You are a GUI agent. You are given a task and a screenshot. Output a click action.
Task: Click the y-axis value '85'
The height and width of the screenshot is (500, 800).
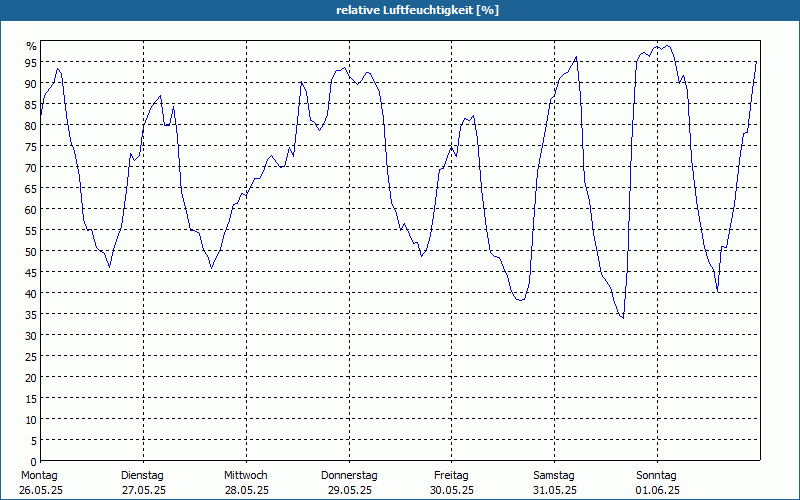[x=31, y=105]
